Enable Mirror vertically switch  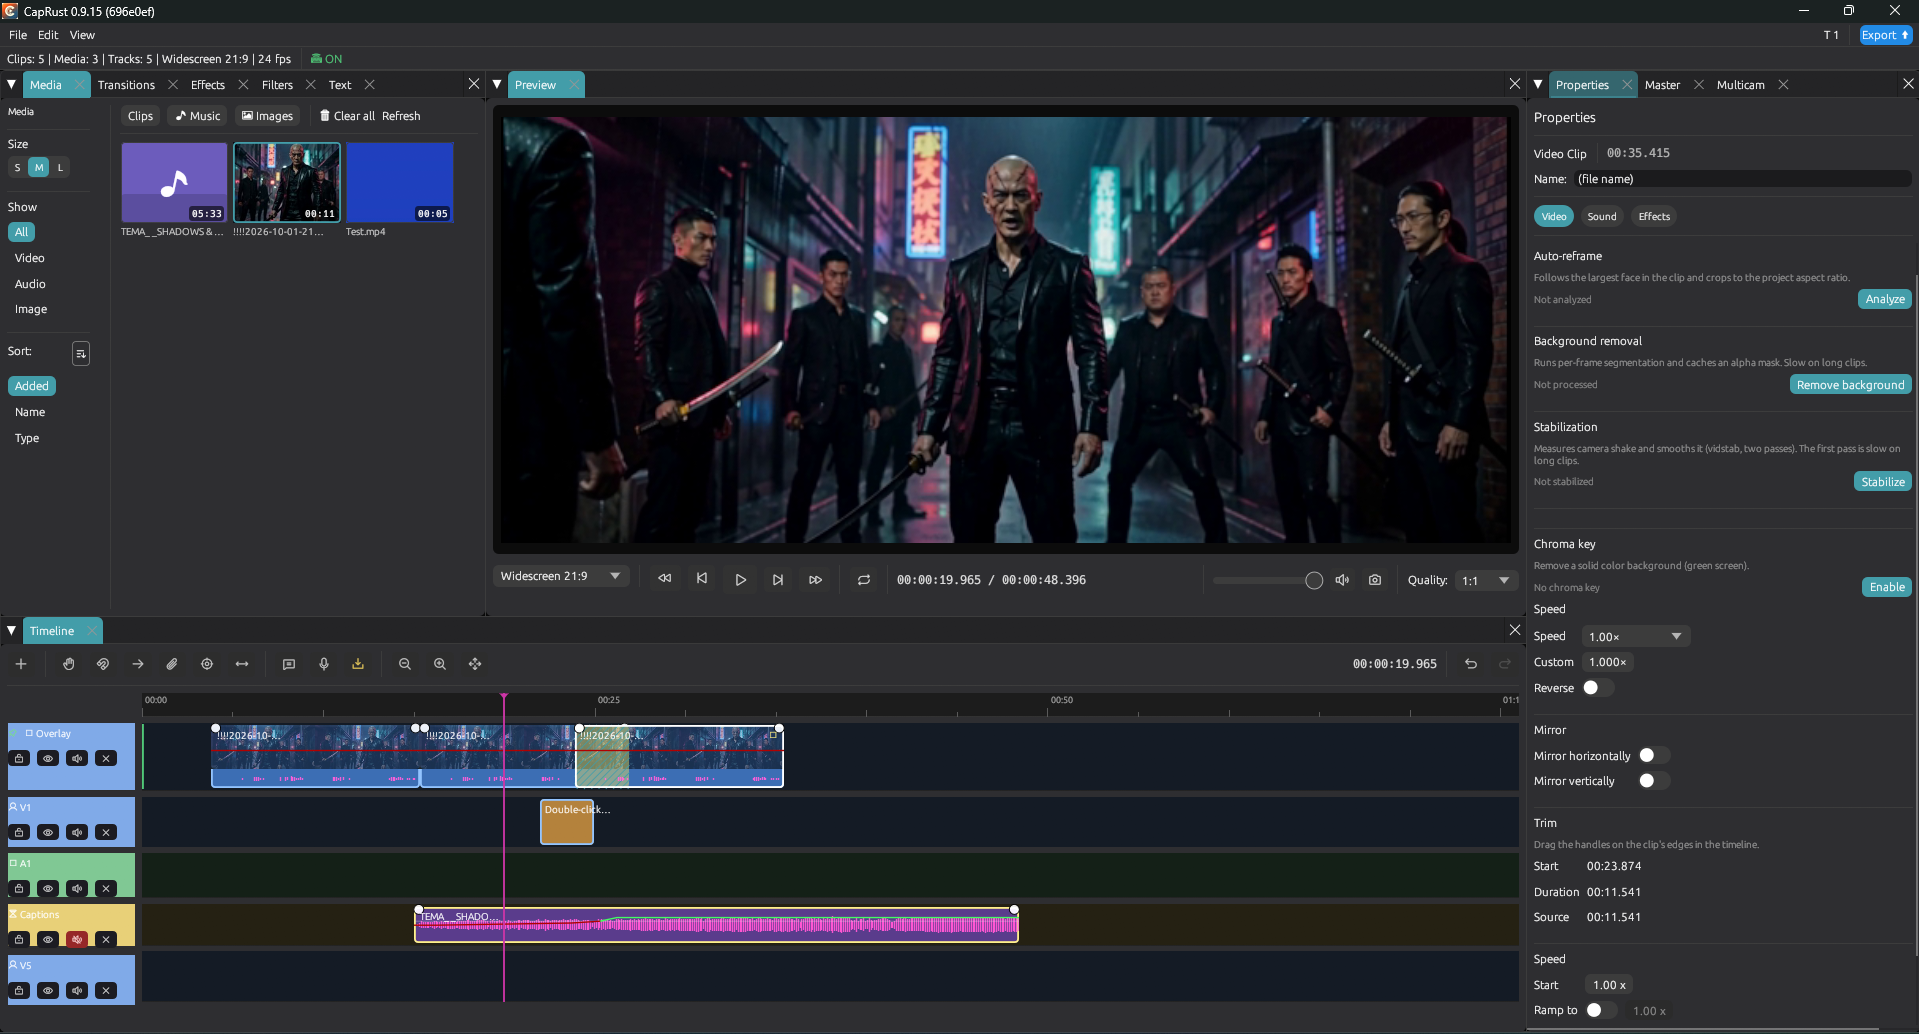tap(1653, 781)
